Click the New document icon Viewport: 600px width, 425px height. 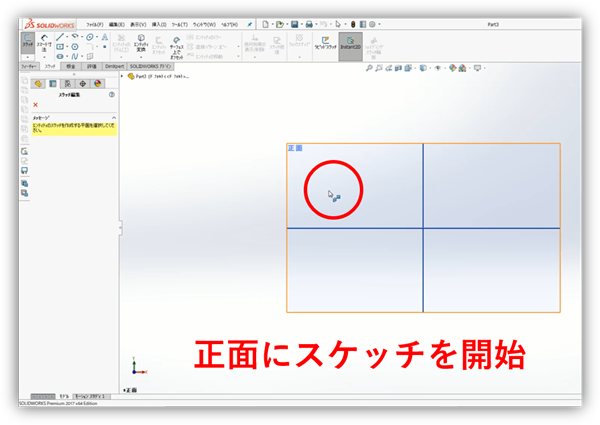pyautogui.click(x=265, y=24)
